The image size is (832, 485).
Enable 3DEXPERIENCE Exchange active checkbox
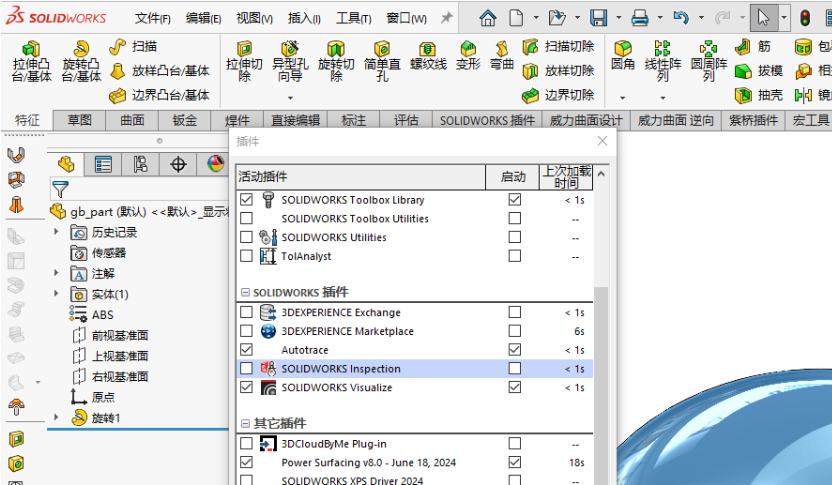pyautogui.click(x=246, y=312)
